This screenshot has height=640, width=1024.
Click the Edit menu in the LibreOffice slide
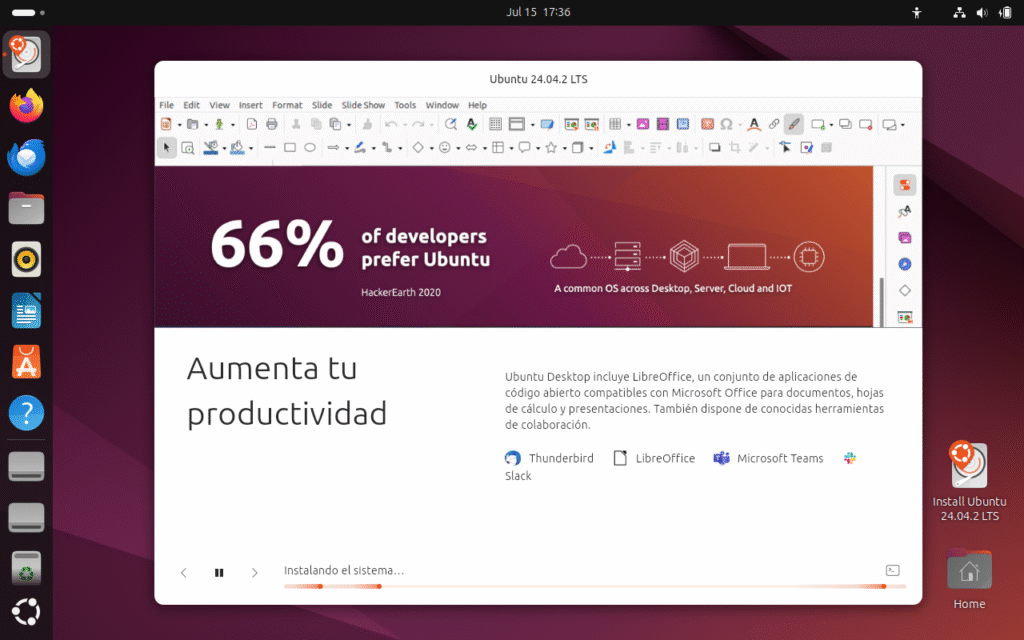(x=191, y=105)
